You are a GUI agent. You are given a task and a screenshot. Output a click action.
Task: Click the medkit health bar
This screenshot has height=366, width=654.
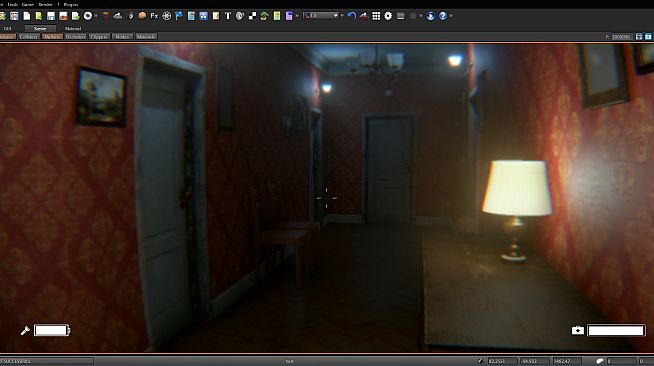[616, 331]
